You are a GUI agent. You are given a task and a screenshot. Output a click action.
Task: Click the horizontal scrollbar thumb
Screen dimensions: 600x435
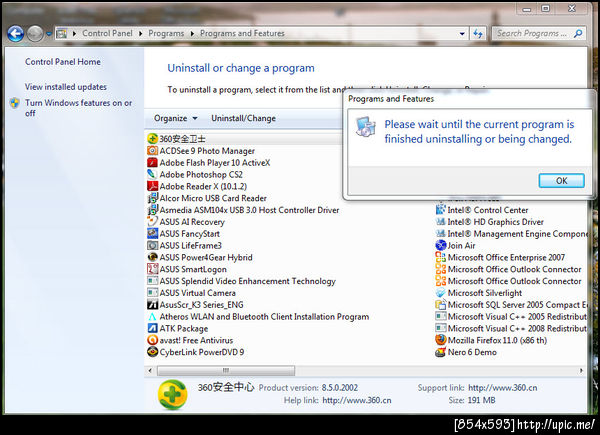pos(226,370)
